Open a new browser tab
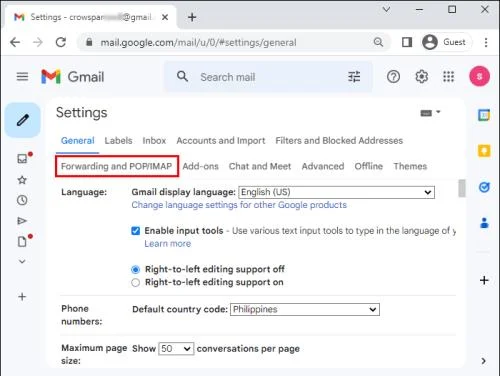This screenshot has width=500, height=376. point(192,17)
